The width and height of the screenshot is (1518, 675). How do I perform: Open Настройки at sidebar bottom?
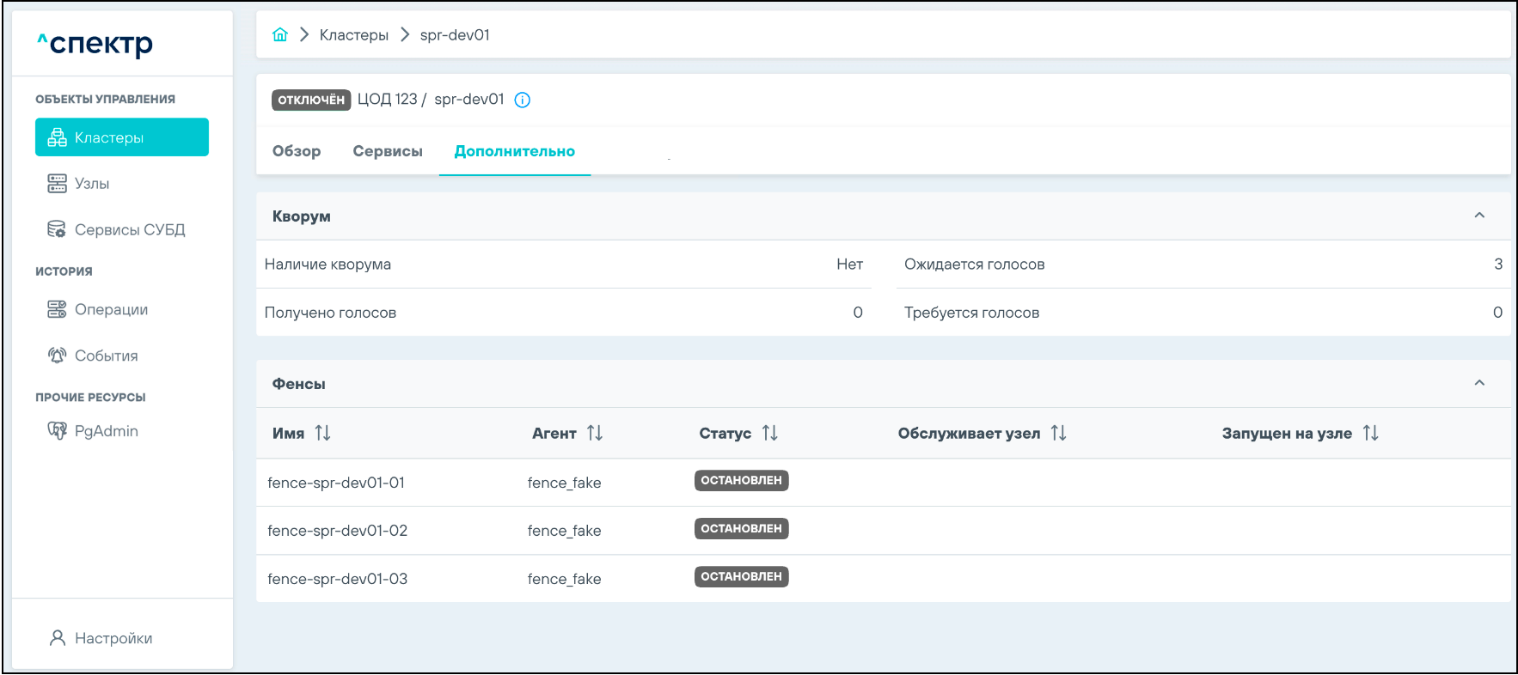113,638
